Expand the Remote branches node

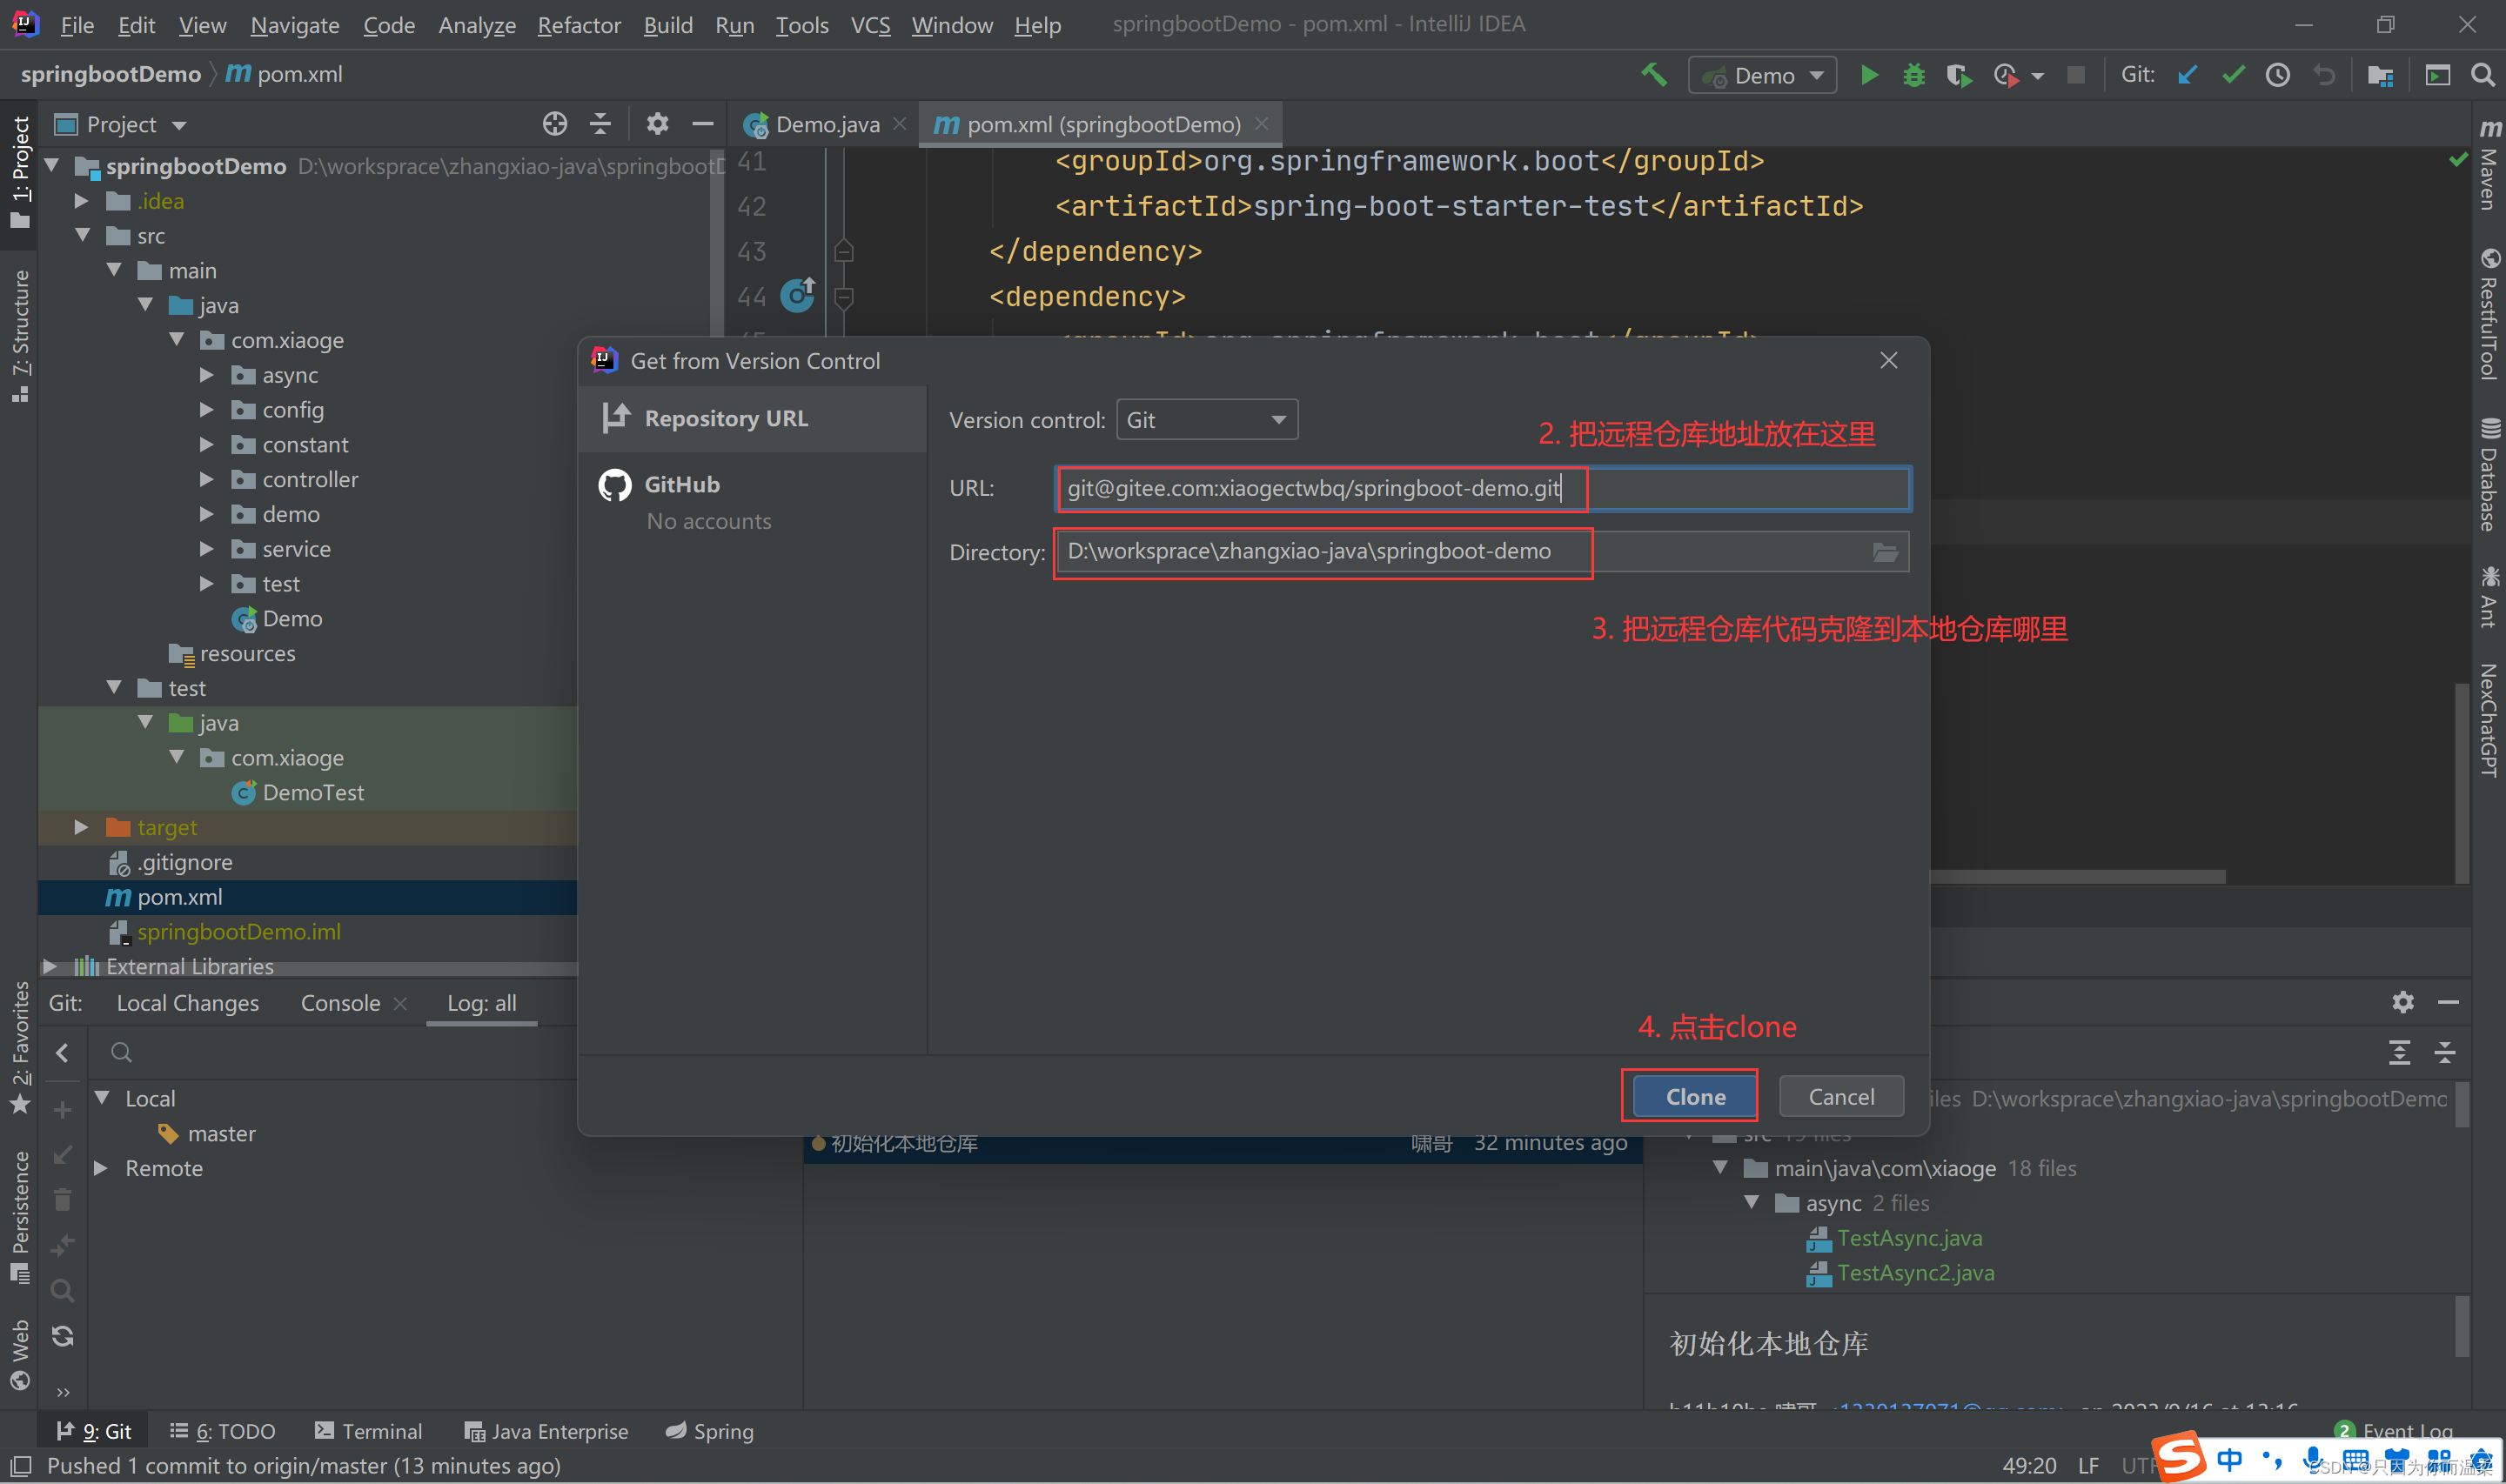click(101, 1168)
